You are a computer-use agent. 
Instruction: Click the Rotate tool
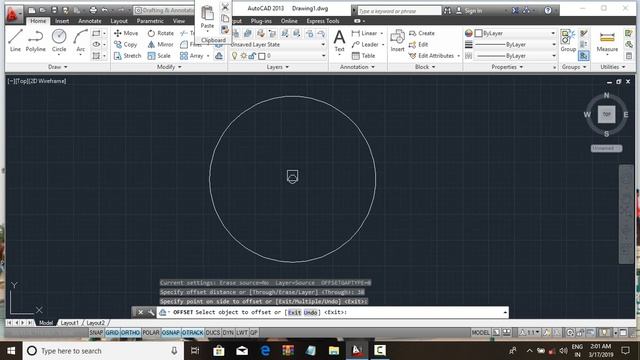pyautogui.click(x=161, y=33)
